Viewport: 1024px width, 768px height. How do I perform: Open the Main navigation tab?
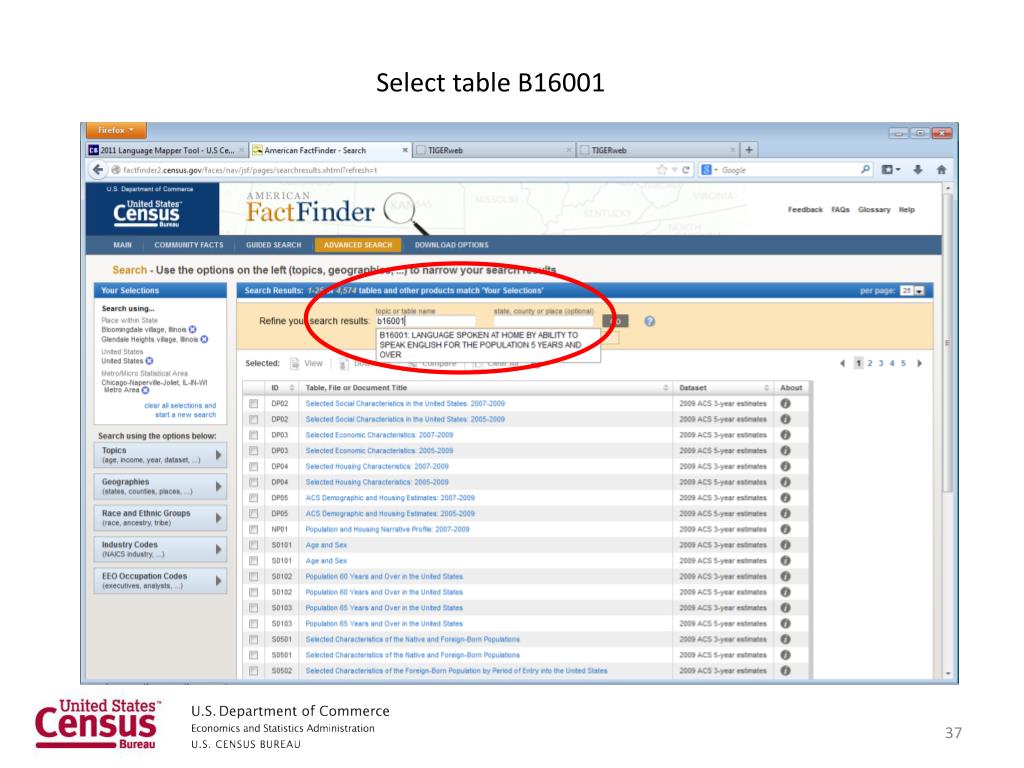click(x=123, y=245)
